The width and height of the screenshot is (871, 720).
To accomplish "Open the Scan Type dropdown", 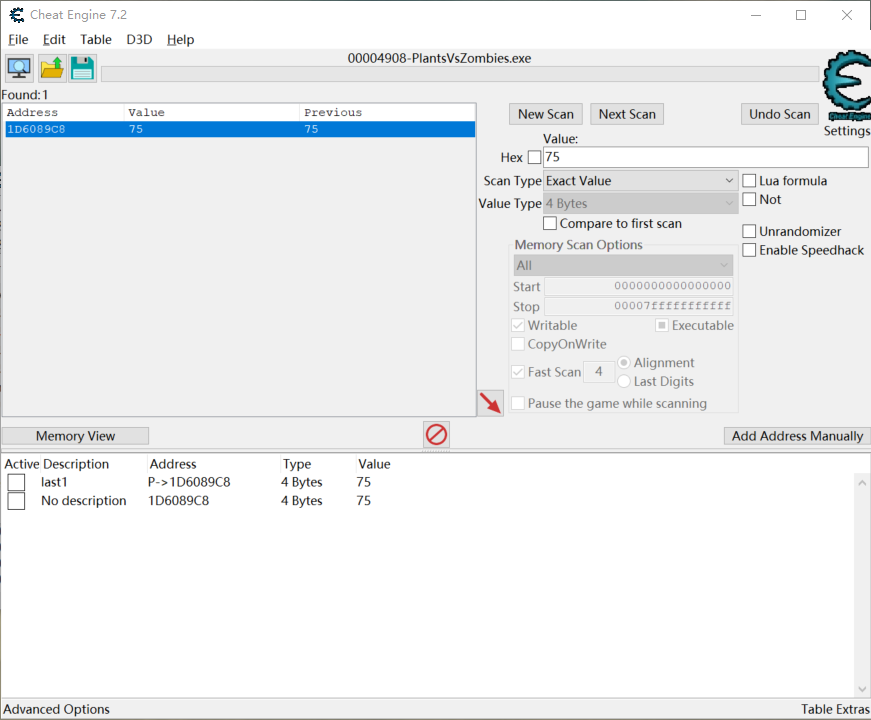I will (640, 181).
